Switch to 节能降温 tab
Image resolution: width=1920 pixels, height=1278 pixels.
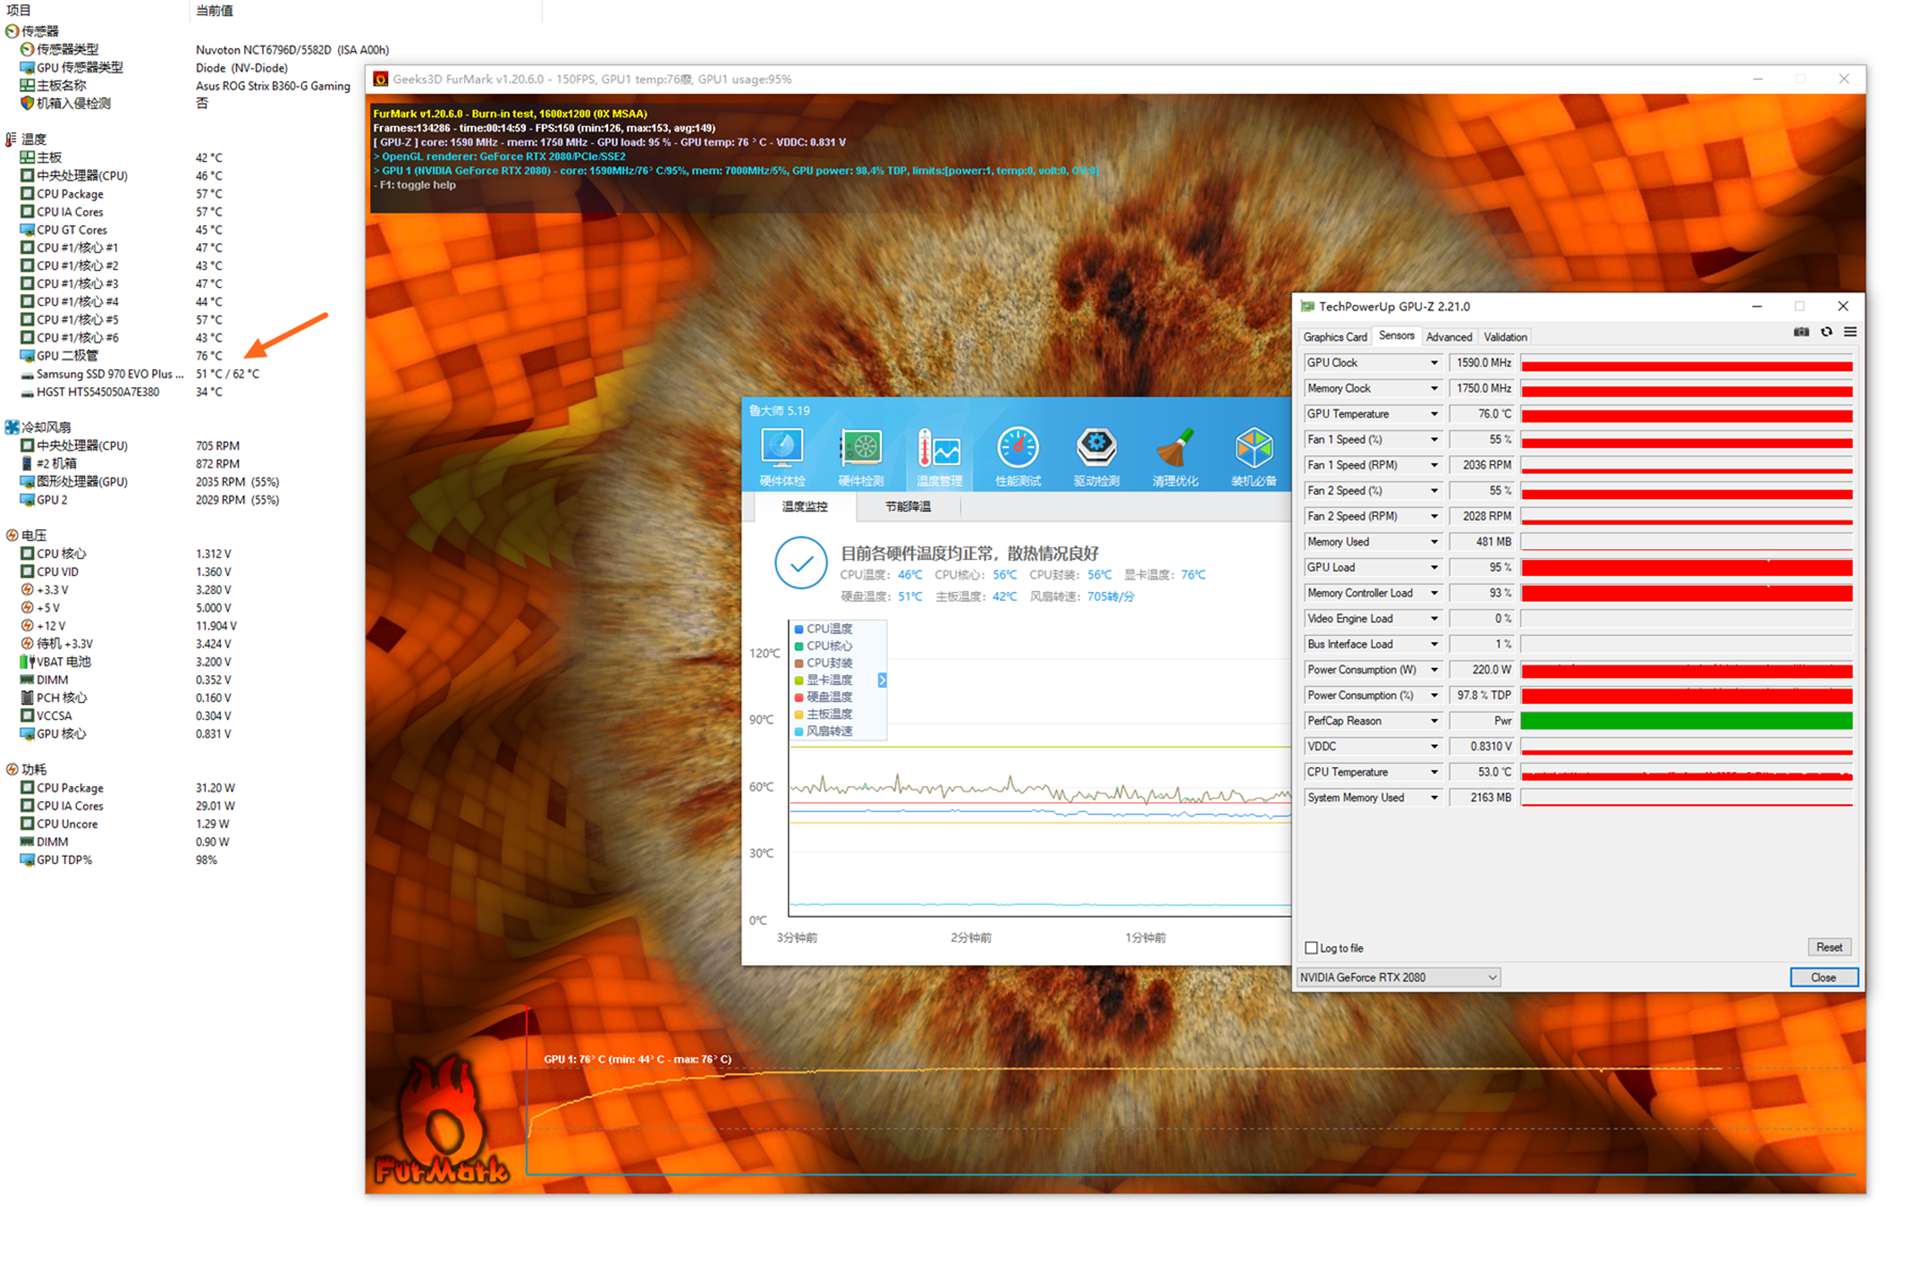[x=907, y=507]
